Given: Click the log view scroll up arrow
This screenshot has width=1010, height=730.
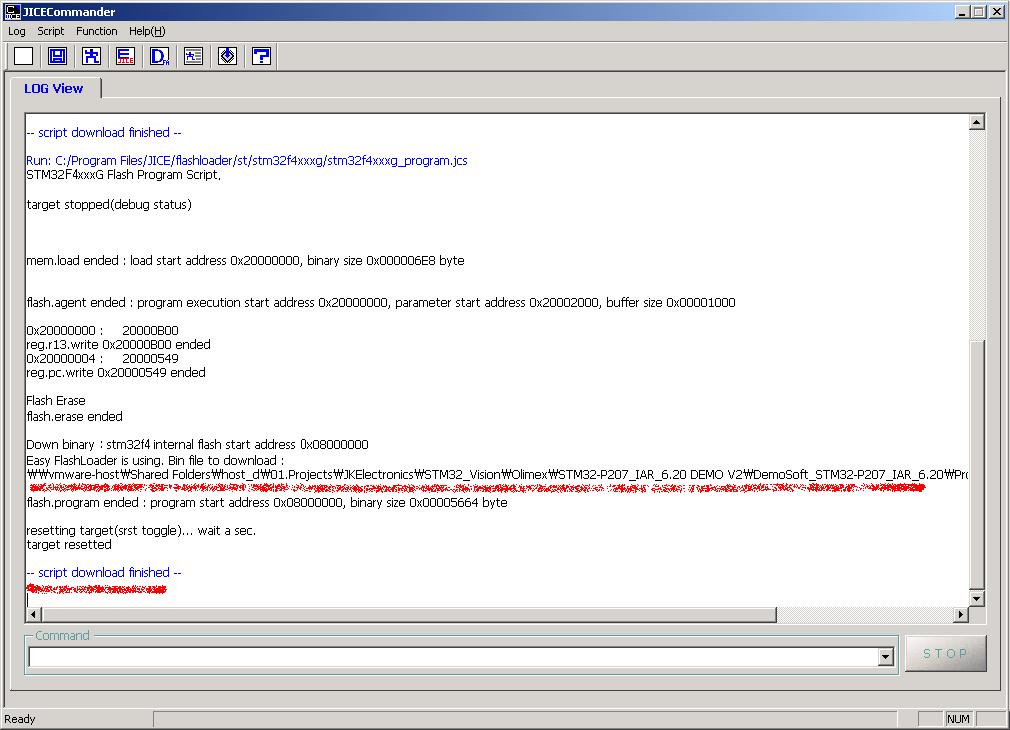Looking at the screenshot, I should 977,122.
